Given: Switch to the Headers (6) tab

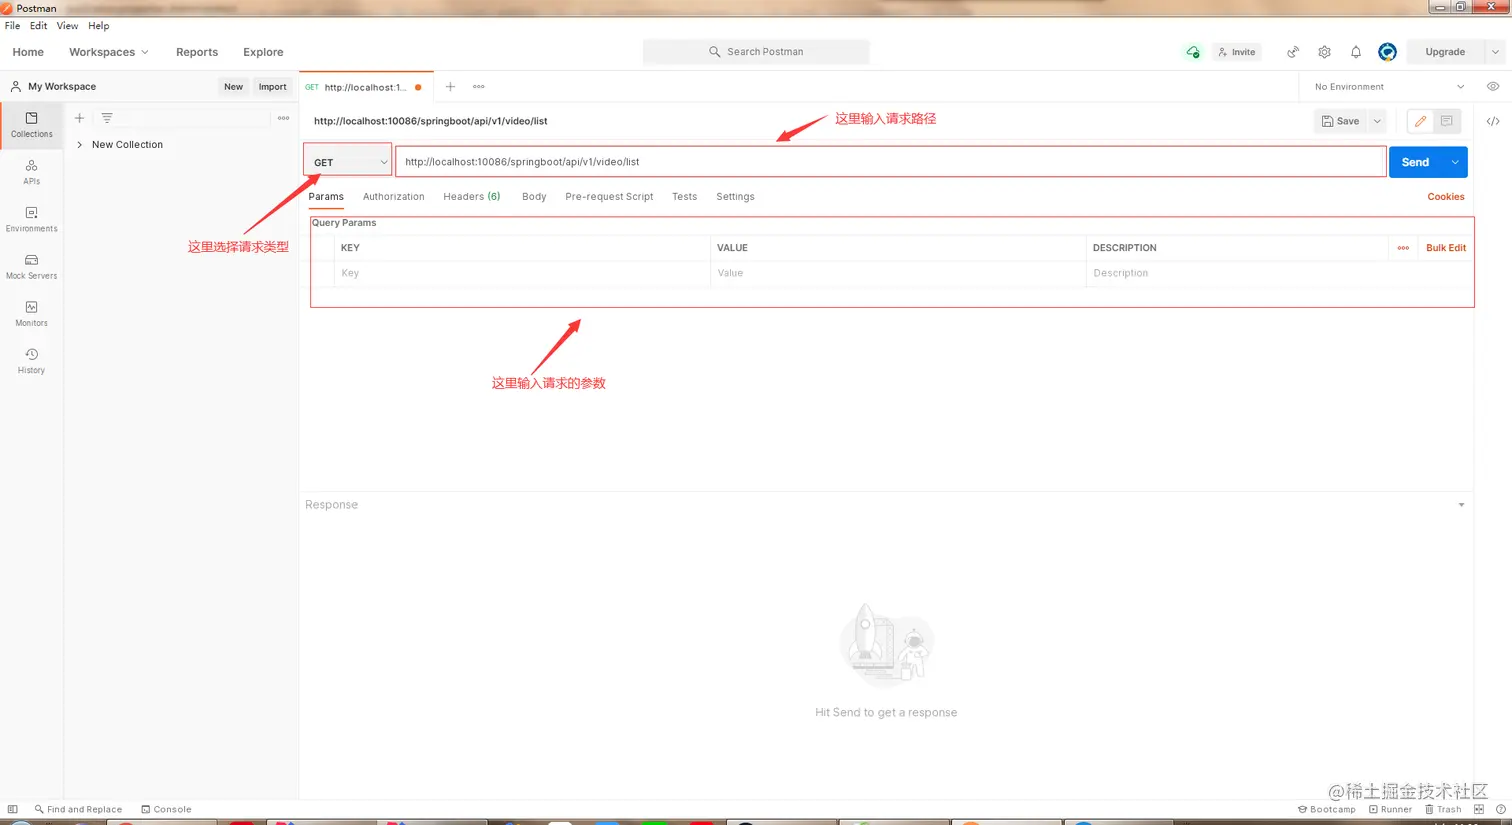Looking at the screenshot, I should pyautogui.click(x=472, y=197).
